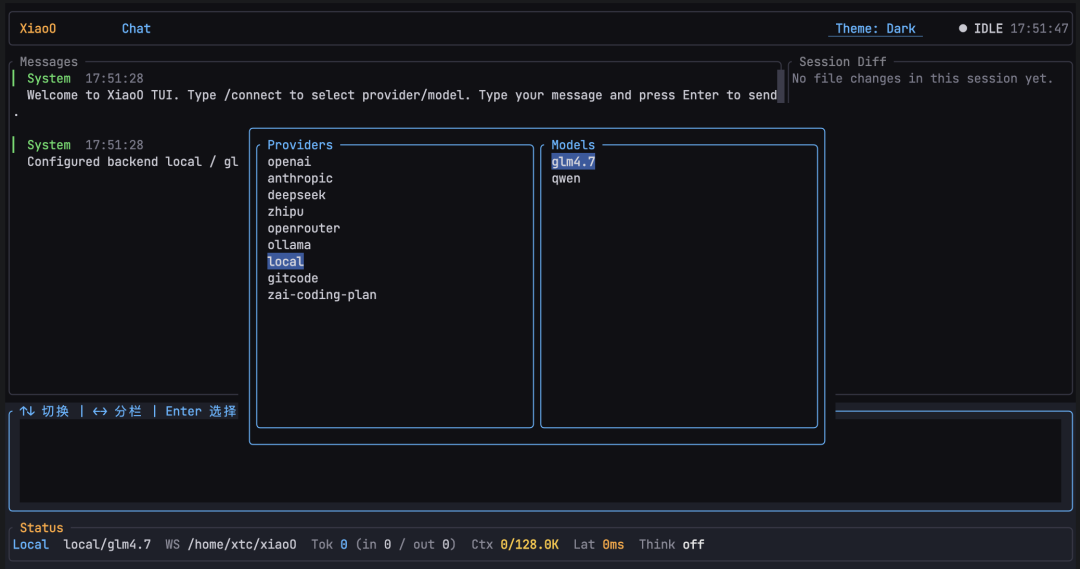Viewport: 1080px width, 569px height.
Task: Click the Enter 选择 hint
Action: pos(200,411)
